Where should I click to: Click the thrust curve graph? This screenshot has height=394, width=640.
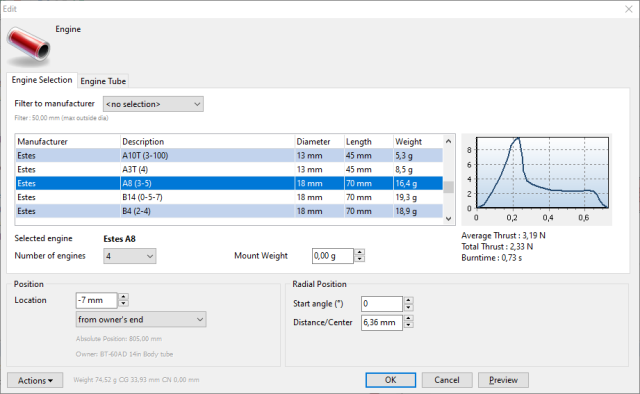tap(537, 180)
